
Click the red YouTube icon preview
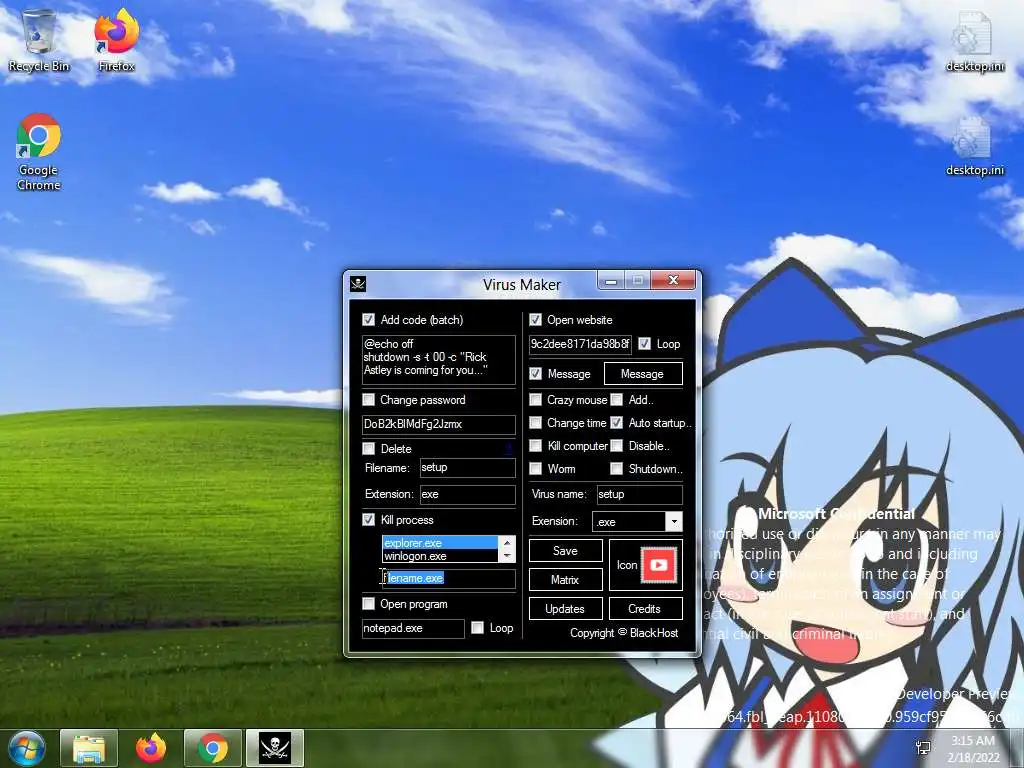click(659, 565)
